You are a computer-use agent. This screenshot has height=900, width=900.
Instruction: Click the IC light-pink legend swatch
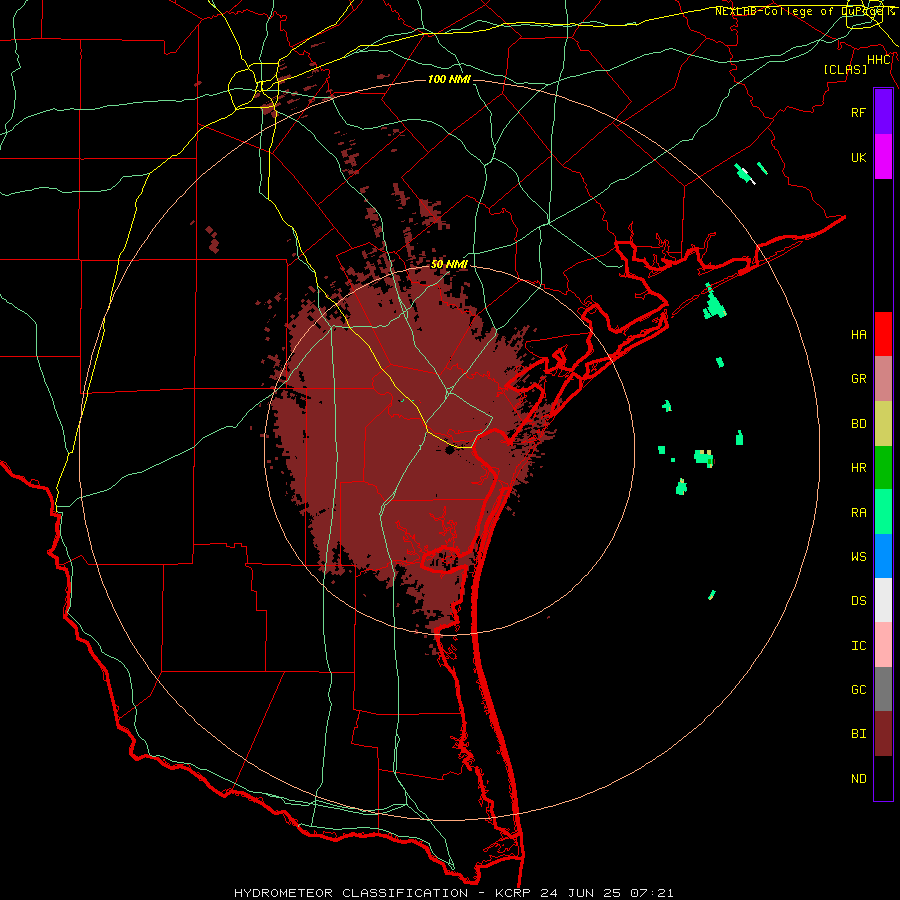coord(883,645)
